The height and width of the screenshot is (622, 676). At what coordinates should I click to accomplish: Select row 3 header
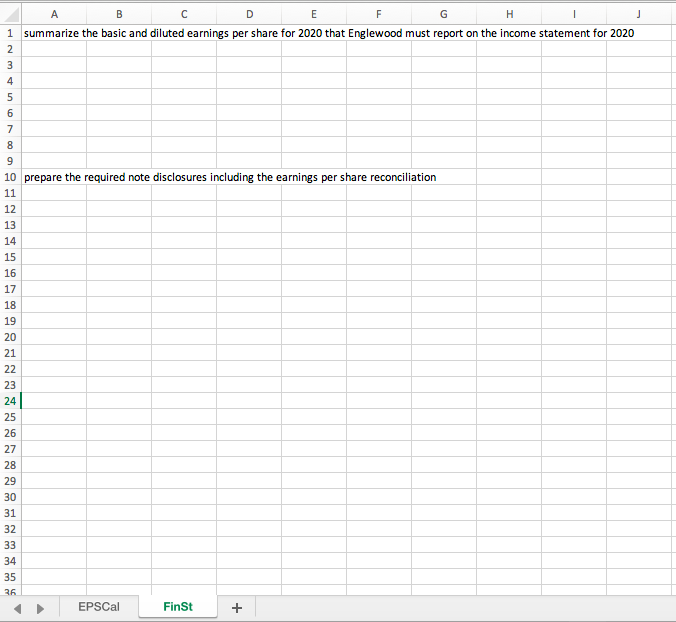click(10, 65)
